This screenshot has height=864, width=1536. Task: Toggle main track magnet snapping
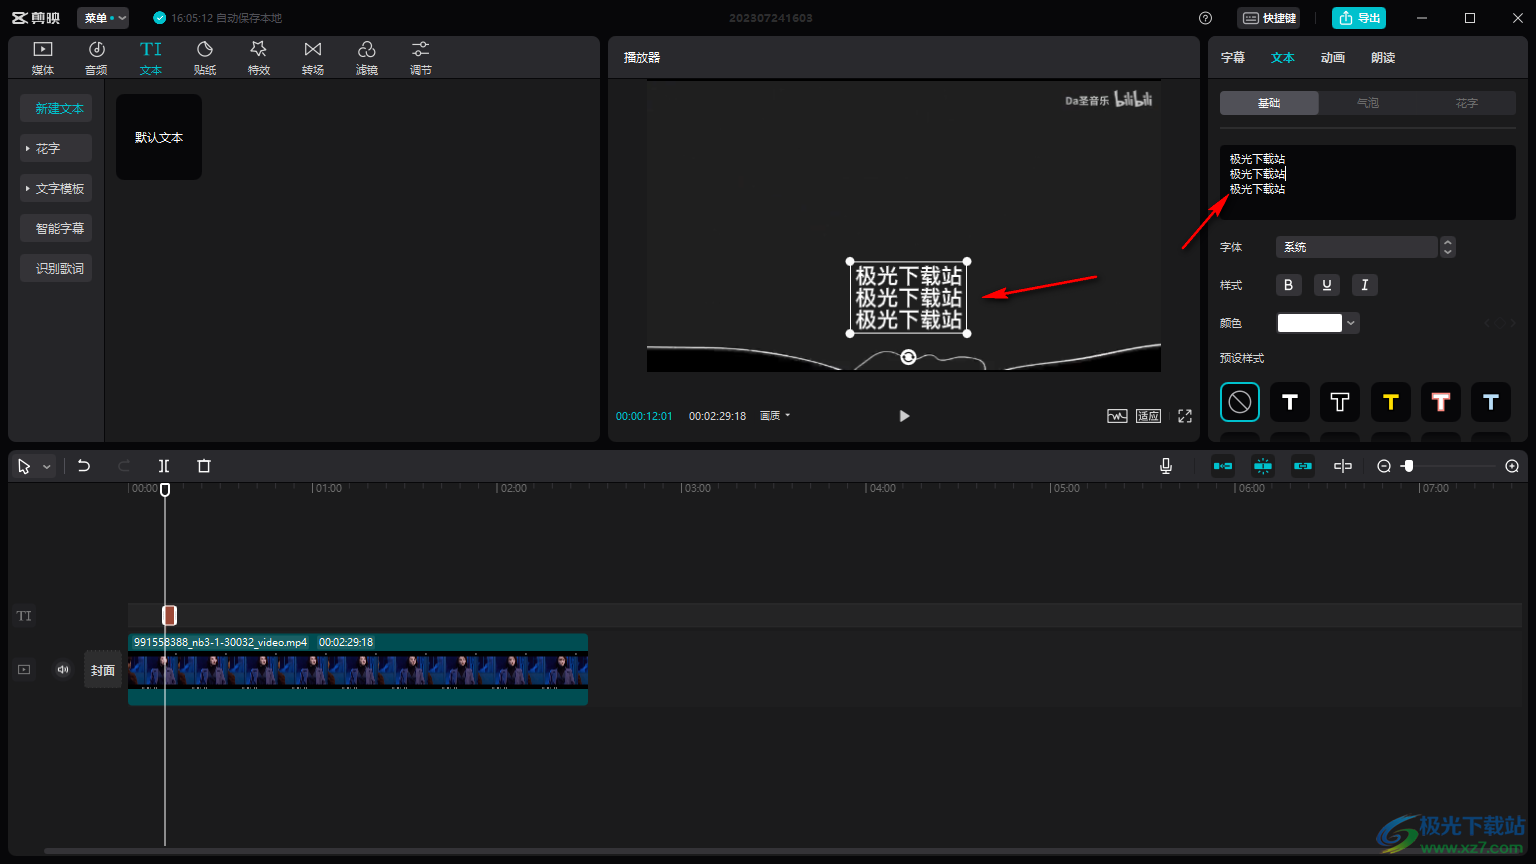click(1223, 466)
